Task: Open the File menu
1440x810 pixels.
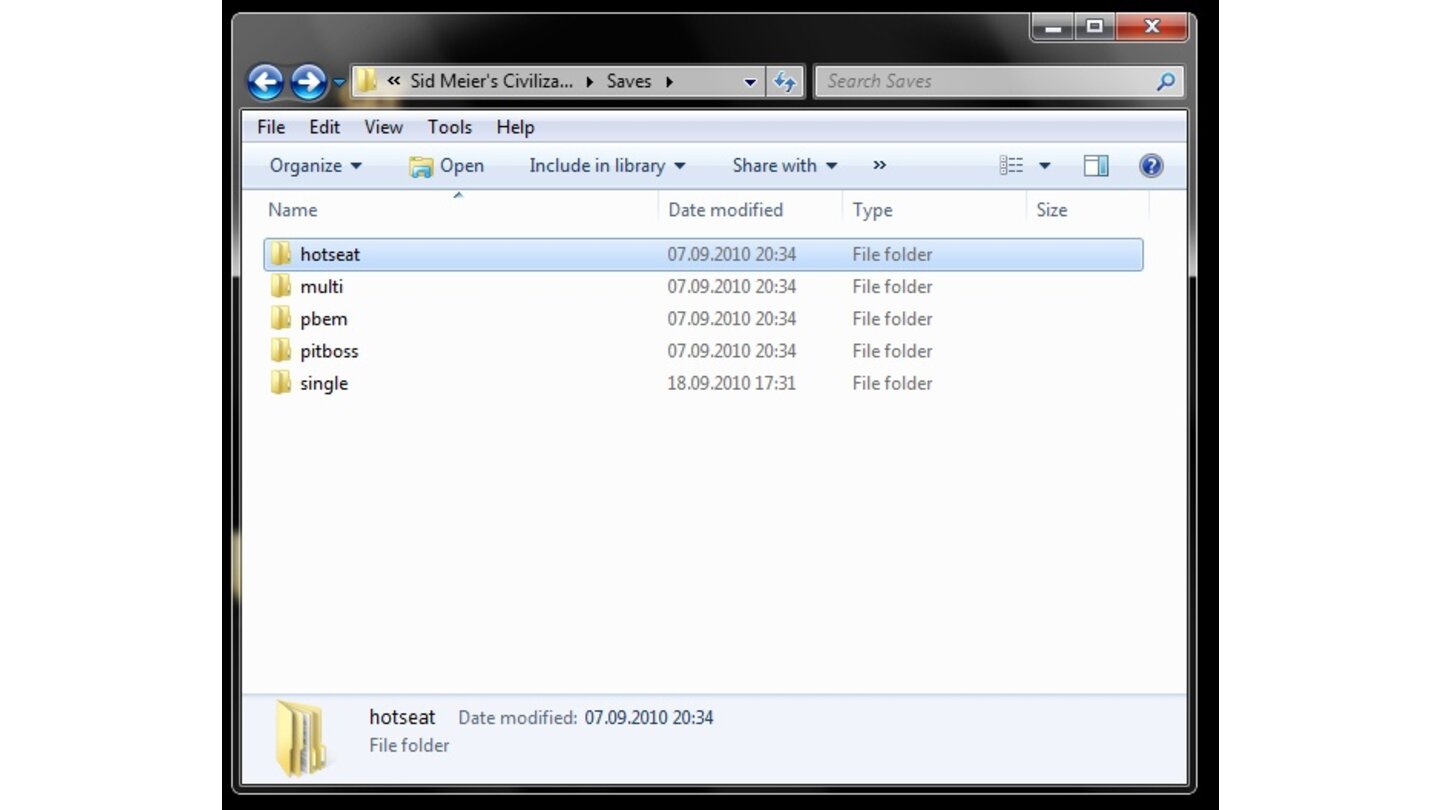Action: (x=271, y=127)
